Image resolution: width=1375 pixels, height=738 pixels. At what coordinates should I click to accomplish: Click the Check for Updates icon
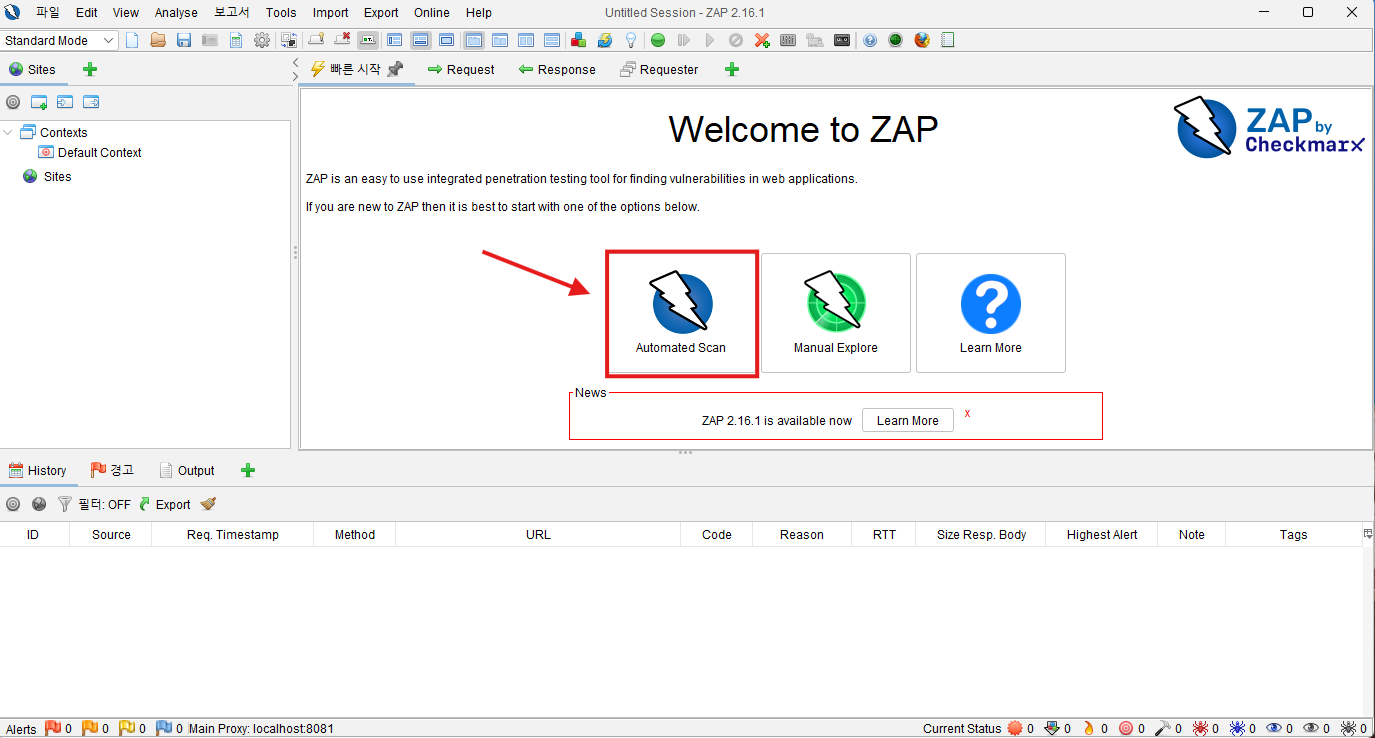click(605, 41)
